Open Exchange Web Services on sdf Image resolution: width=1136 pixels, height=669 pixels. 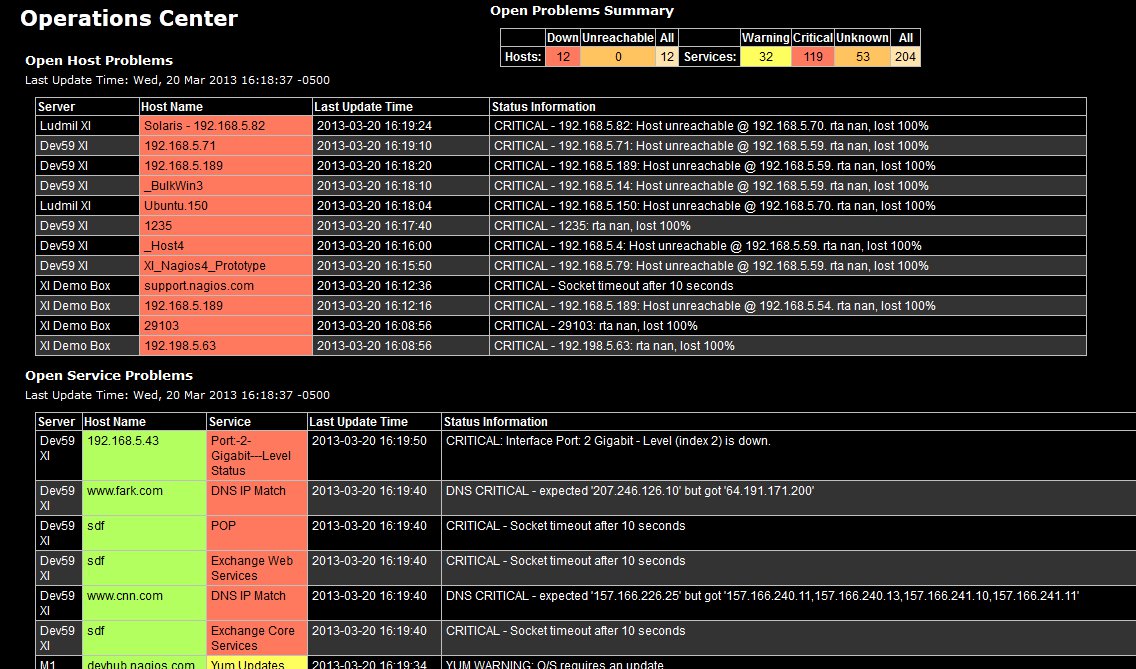[252, 568]
